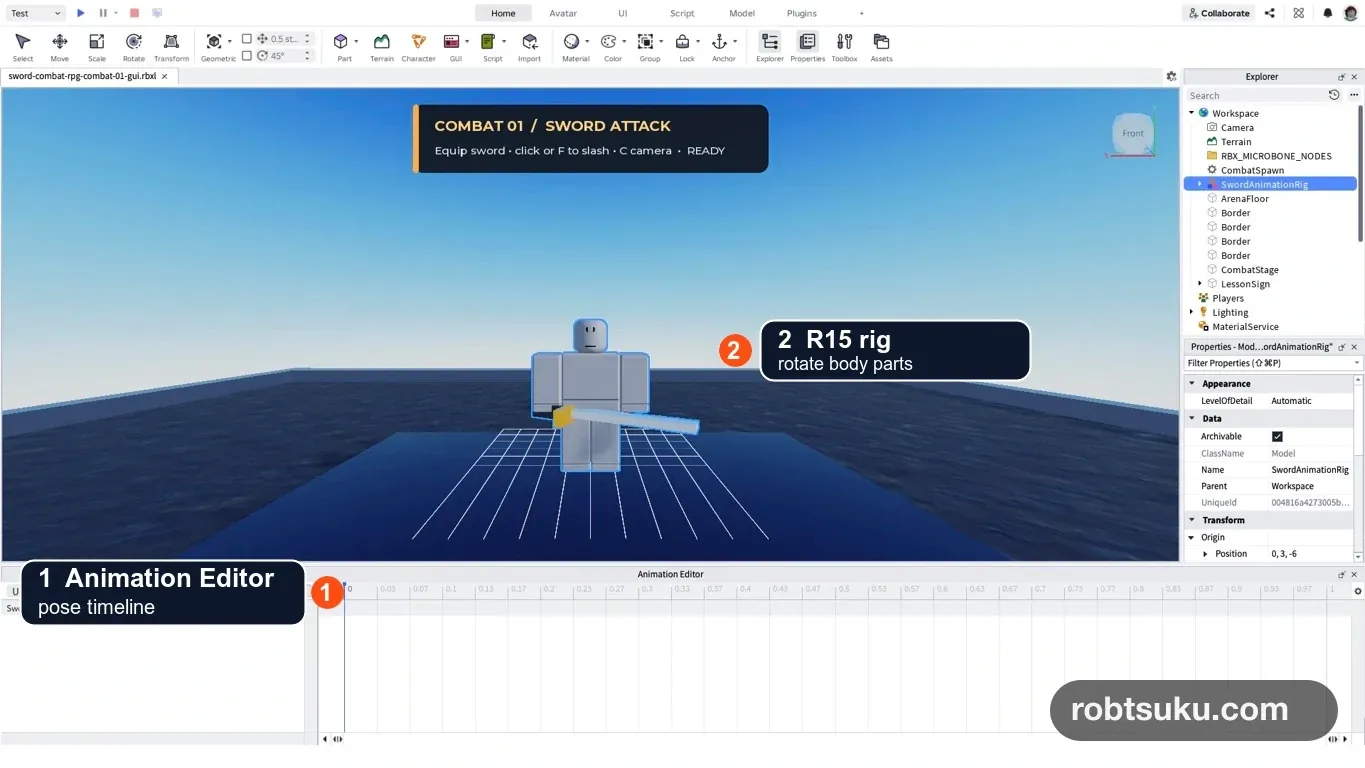
Task: Select the Transform tool
Action: point(171,46)
